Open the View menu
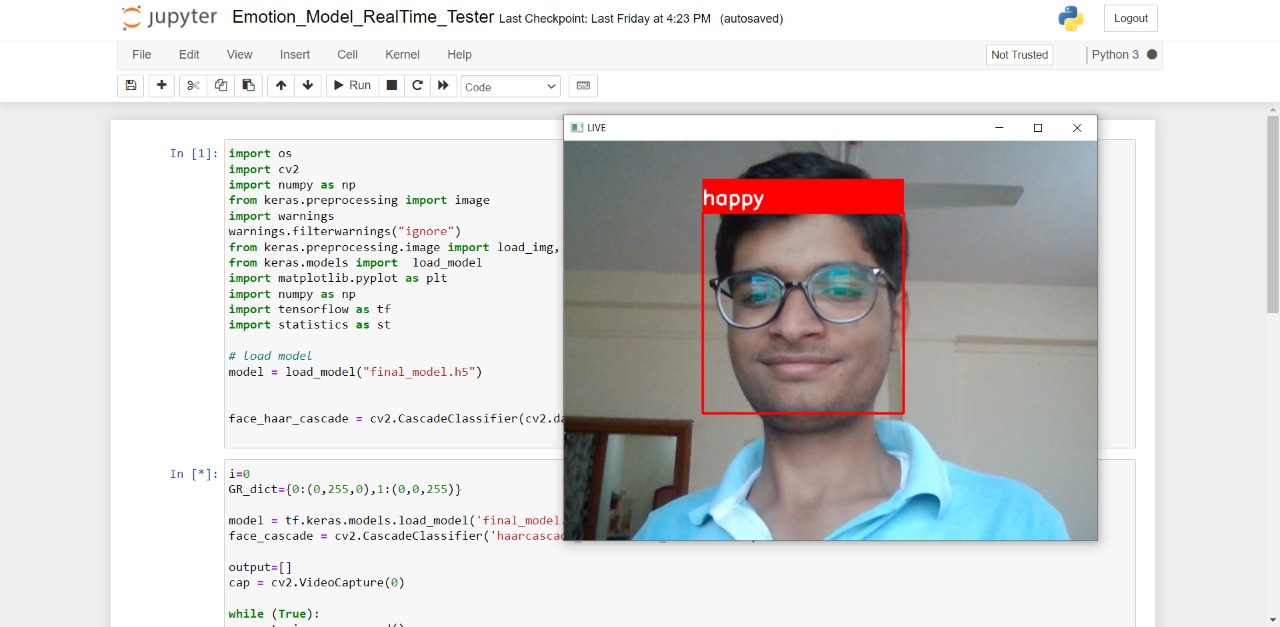1280x627 pixels. (240, 55)
